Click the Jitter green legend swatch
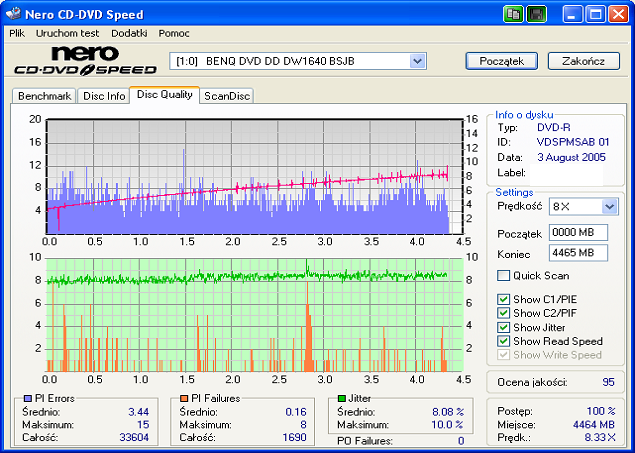Viewport: 635px width, 453px height. (x=342, y=399)
